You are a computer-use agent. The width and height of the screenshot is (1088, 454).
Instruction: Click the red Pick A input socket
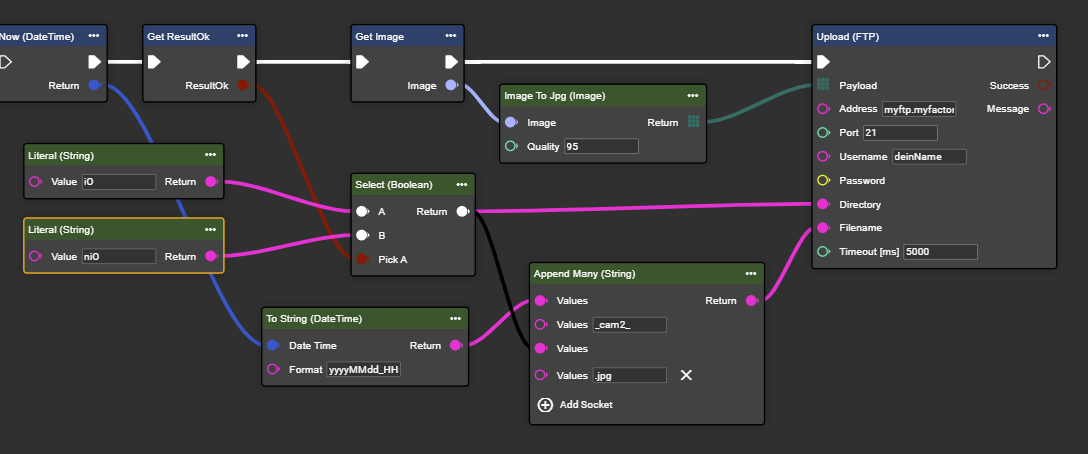click(362, 259)
